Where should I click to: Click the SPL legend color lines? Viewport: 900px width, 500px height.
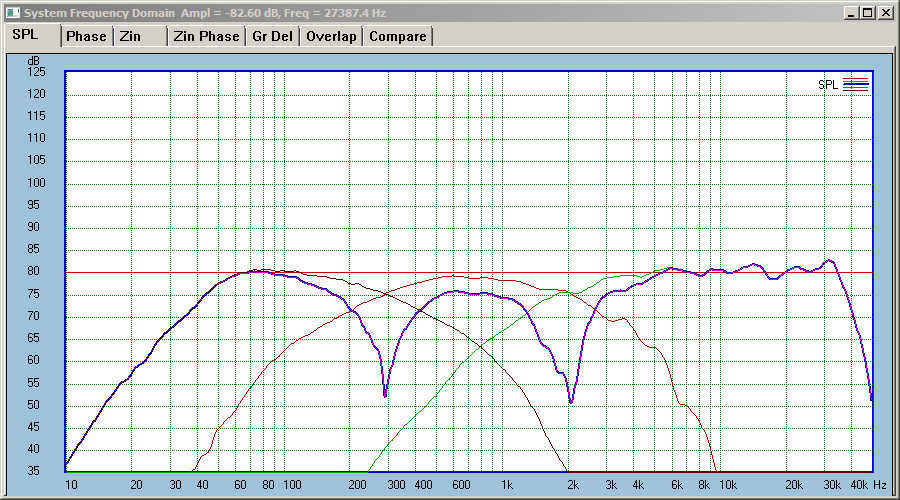pyautogui.click(x=855, y=84)
